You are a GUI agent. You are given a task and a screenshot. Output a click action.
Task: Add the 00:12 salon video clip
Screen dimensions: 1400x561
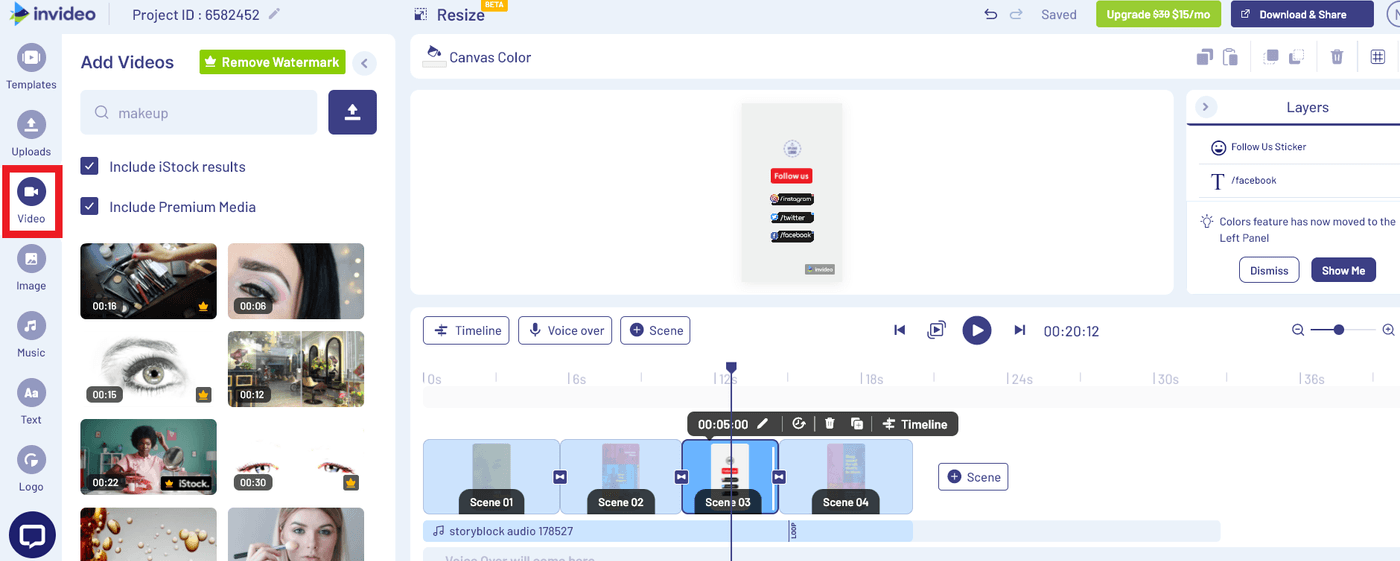pyautogui.click(x=296, y=369)
